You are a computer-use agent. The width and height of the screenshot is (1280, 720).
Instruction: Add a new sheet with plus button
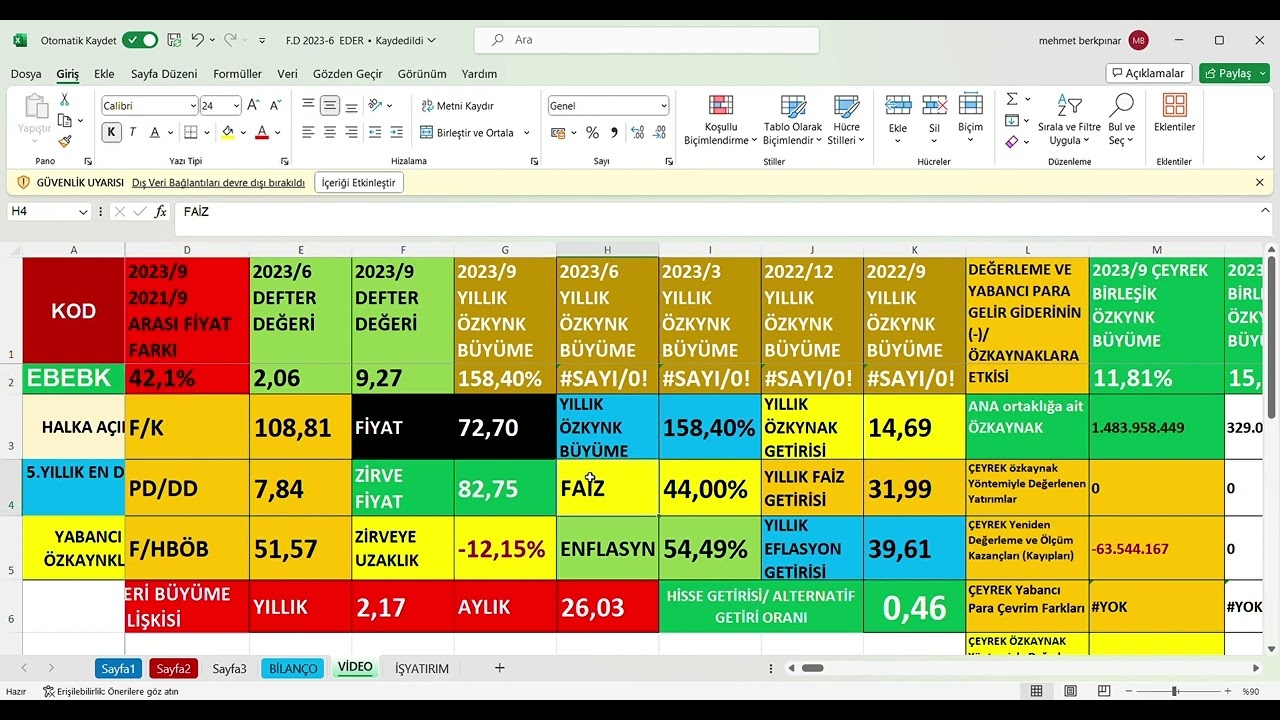click(x=499, y=668)
